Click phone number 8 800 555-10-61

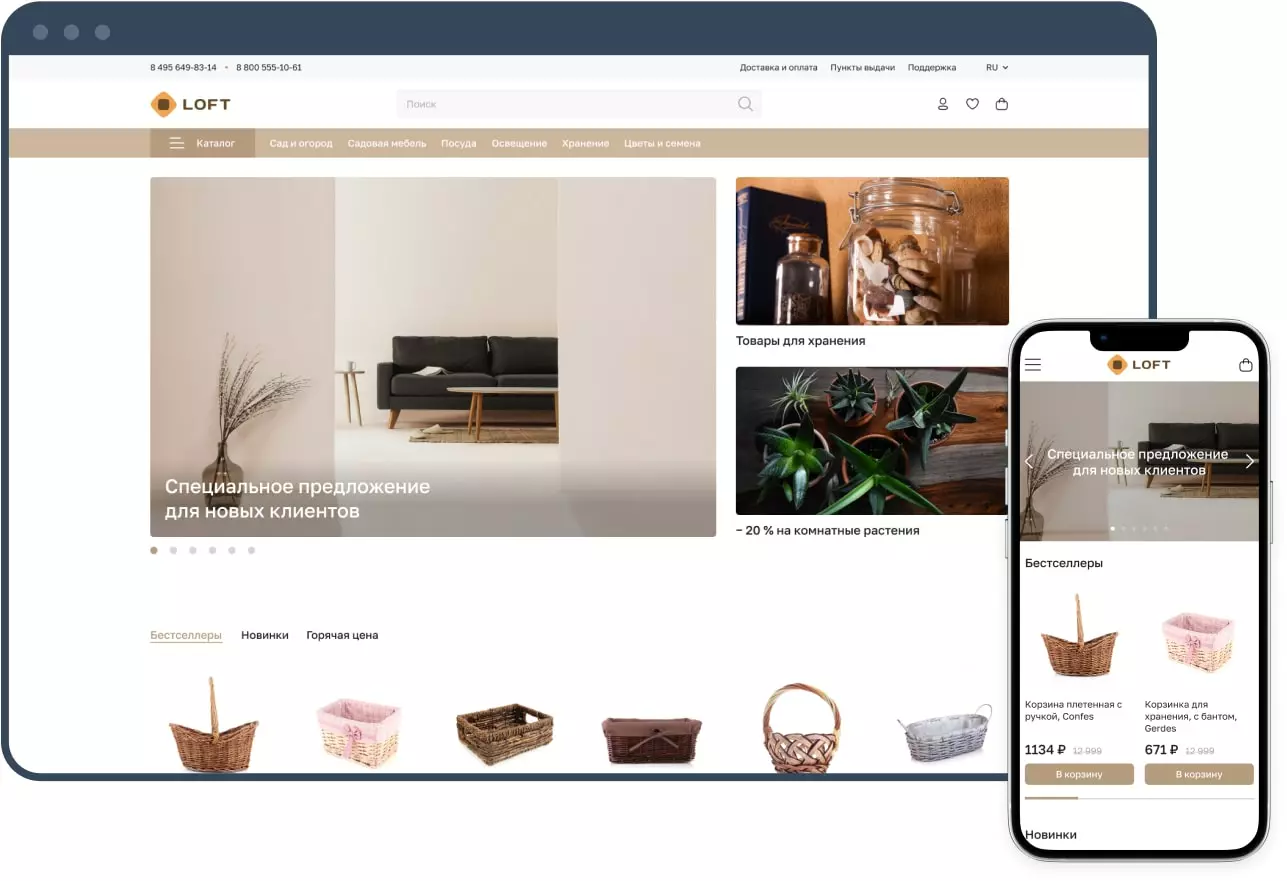coord(269,68)
